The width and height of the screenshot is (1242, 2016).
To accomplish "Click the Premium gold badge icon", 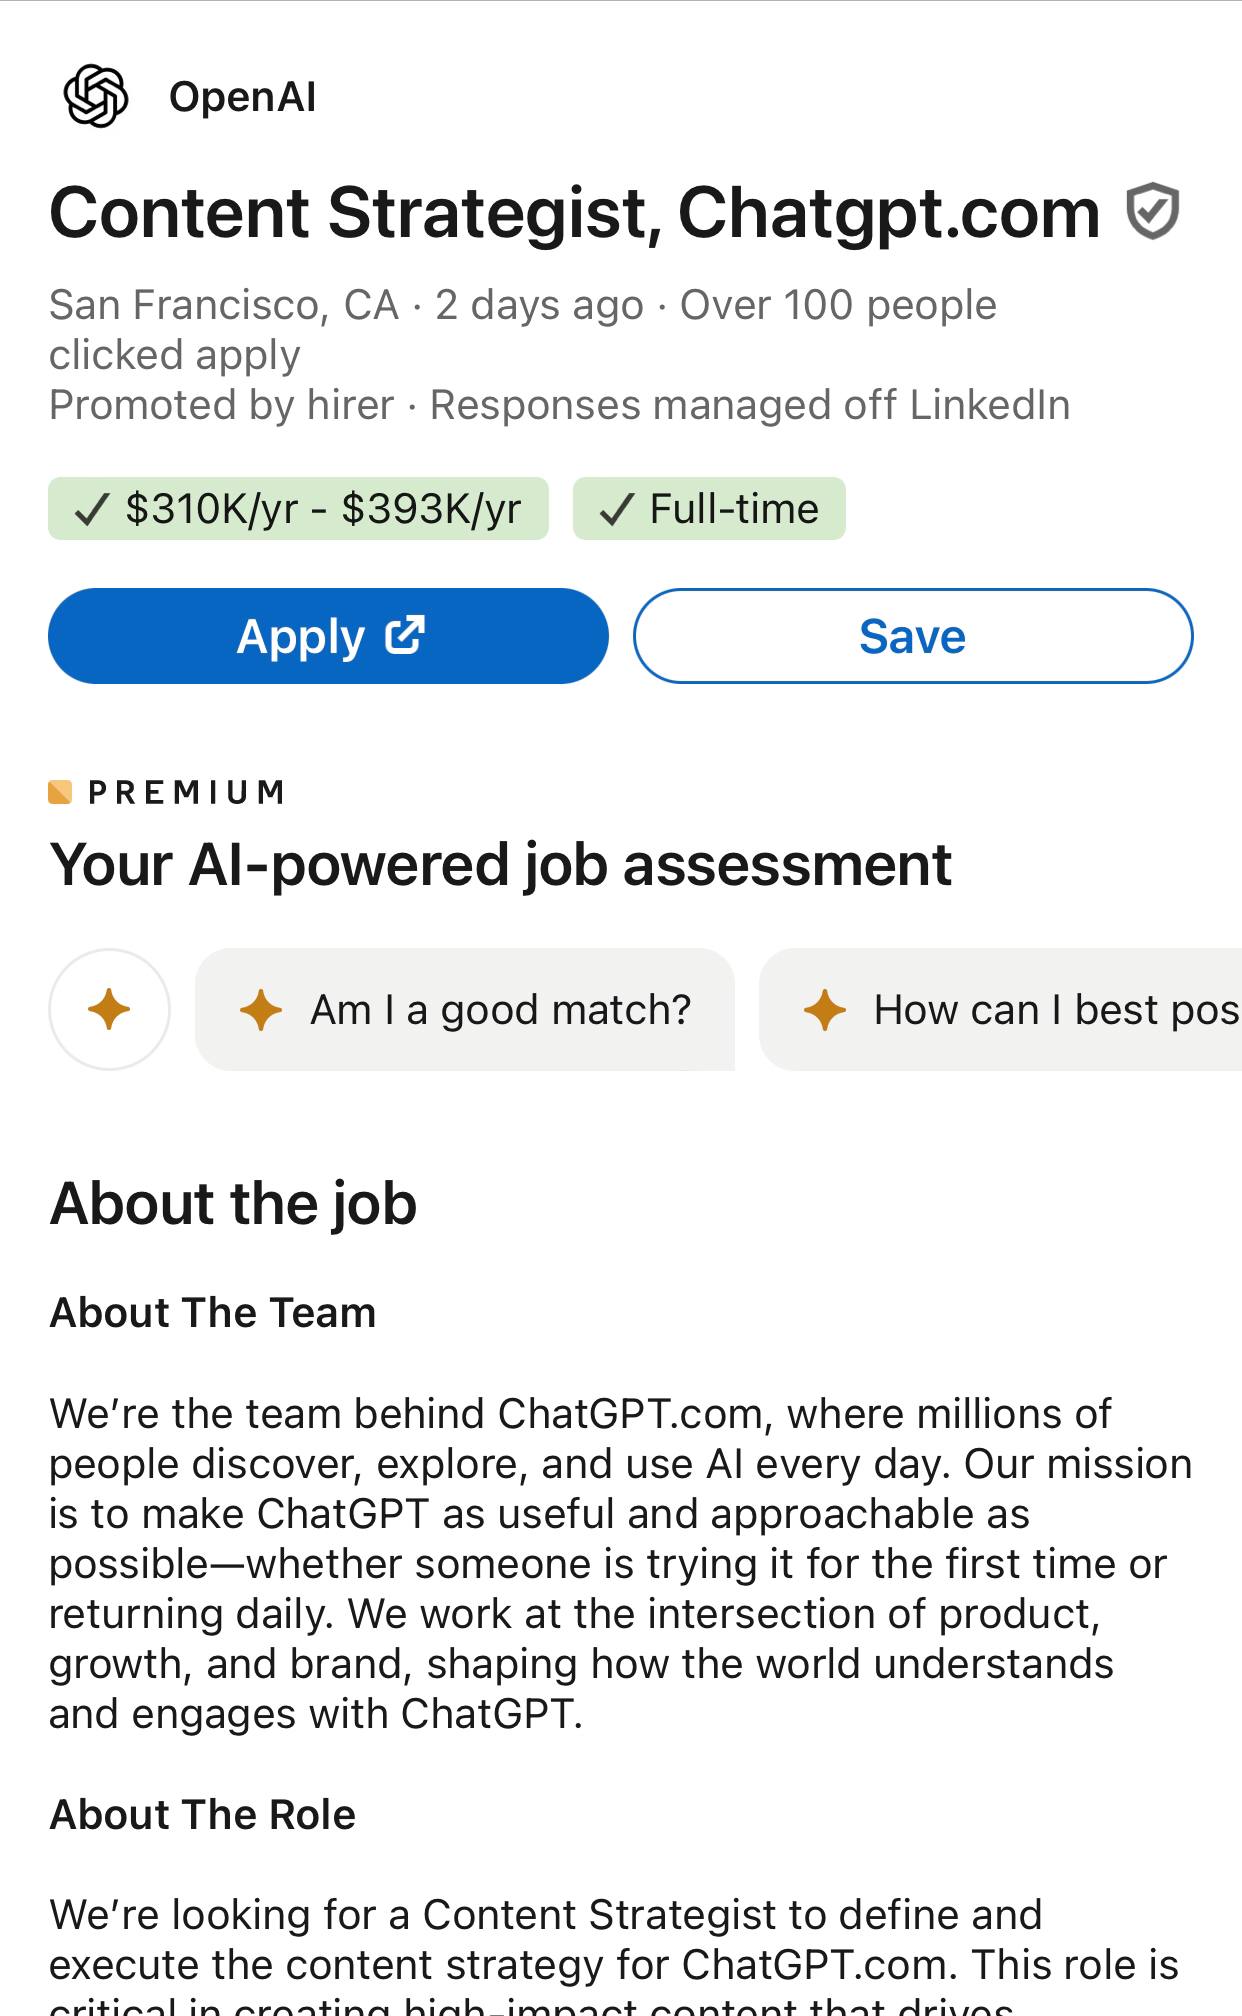I will pyautogui.click(x=60, y=791).
